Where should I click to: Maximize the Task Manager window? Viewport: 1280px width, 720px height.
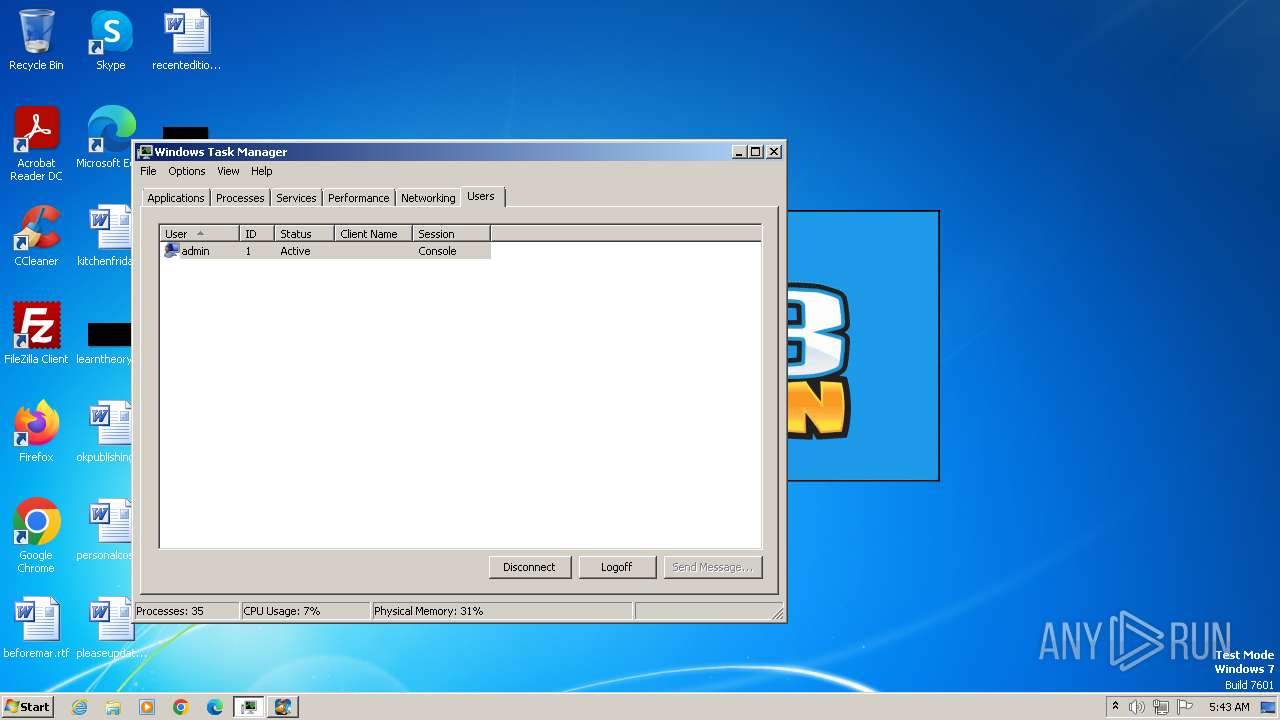[755, 152]
